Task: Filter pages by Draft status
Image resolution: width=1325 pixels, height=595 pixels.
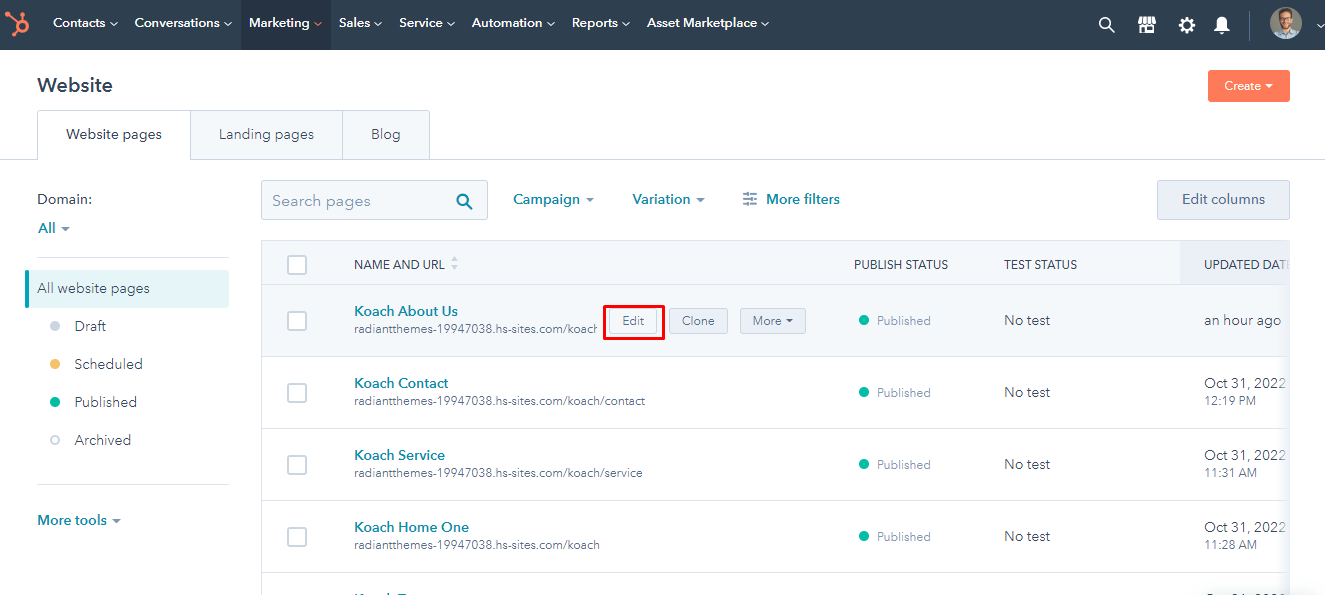Action: click(x=90, y=327)
